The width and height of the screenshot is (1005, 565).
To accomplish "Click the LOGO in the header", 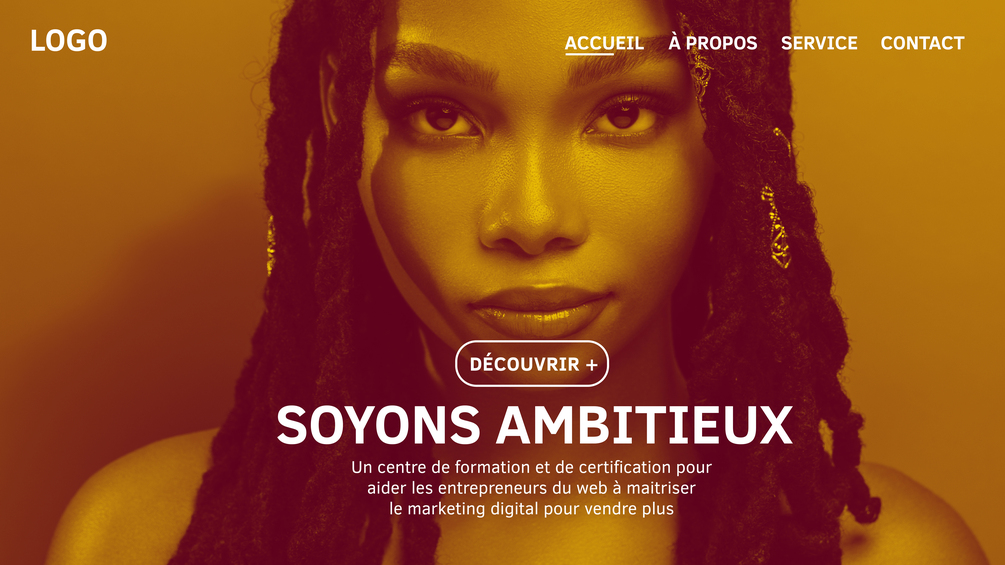I will 69,40.
